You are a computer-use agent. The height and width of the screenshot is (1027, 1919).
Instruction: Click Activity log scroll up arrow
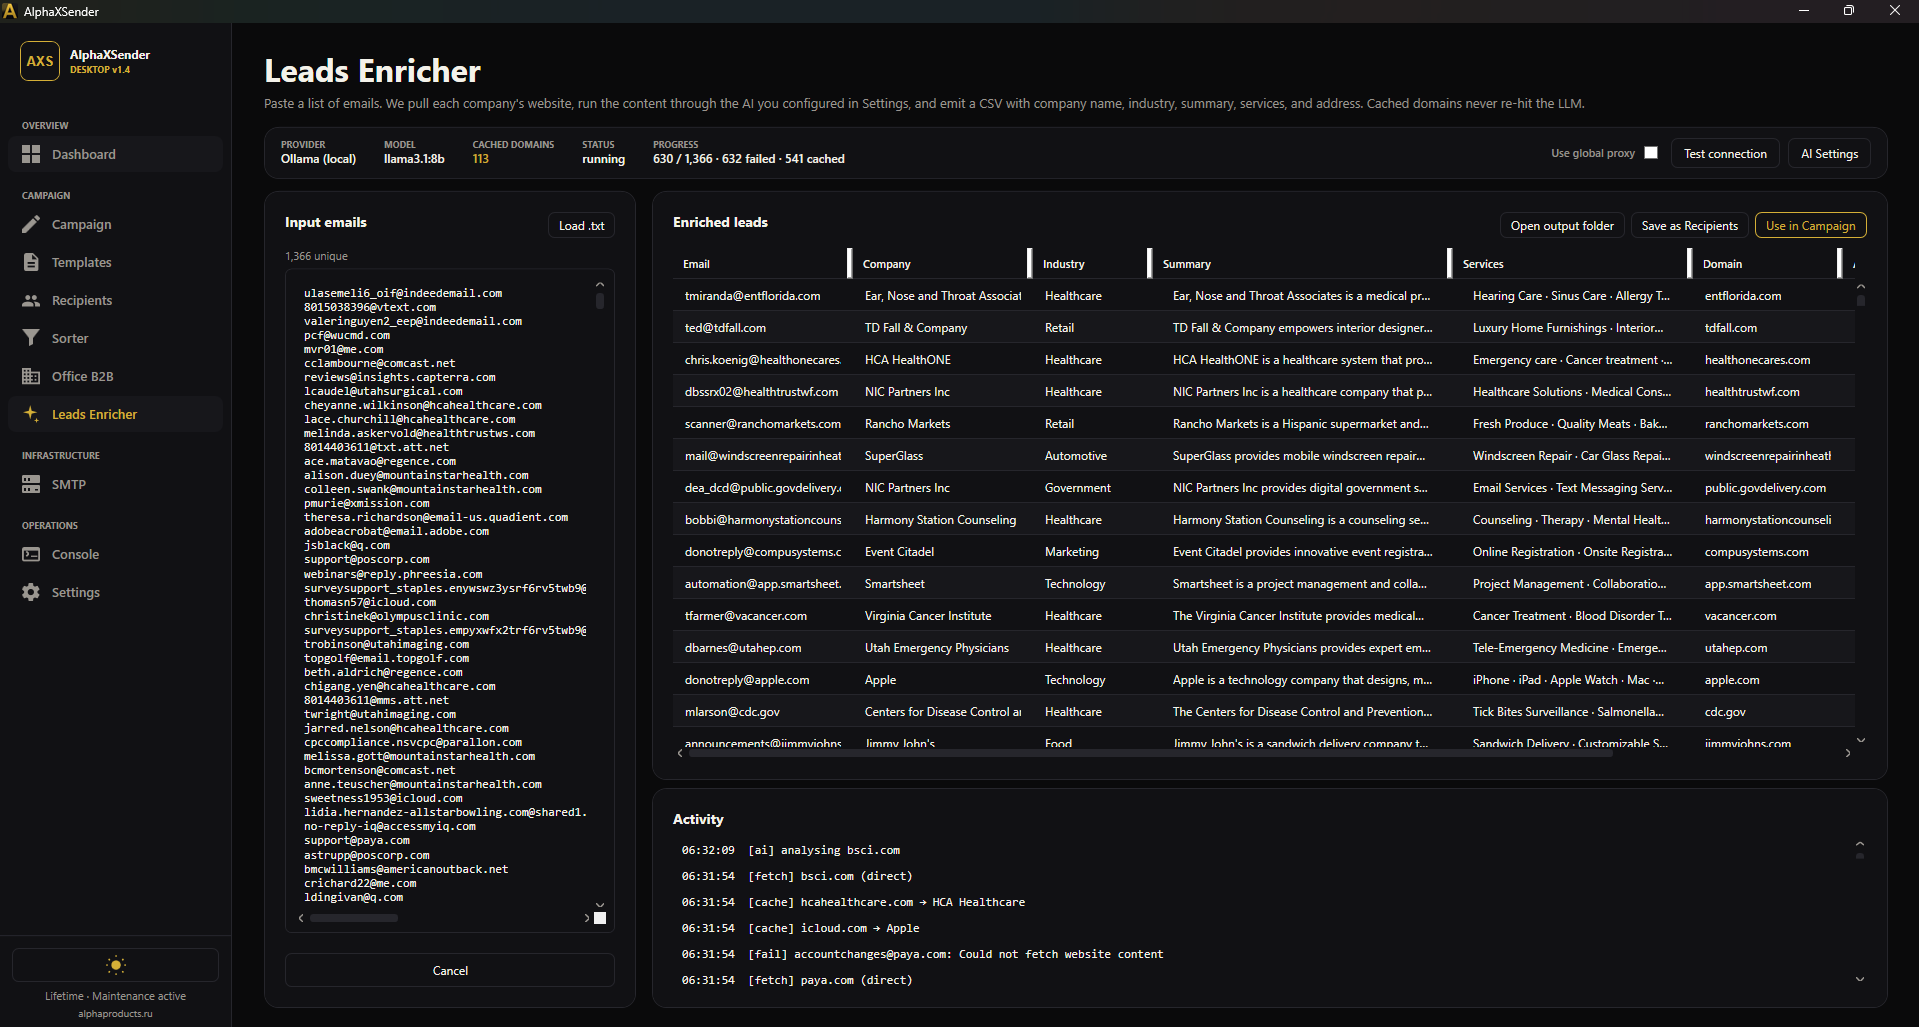[x=1860, y=844]
